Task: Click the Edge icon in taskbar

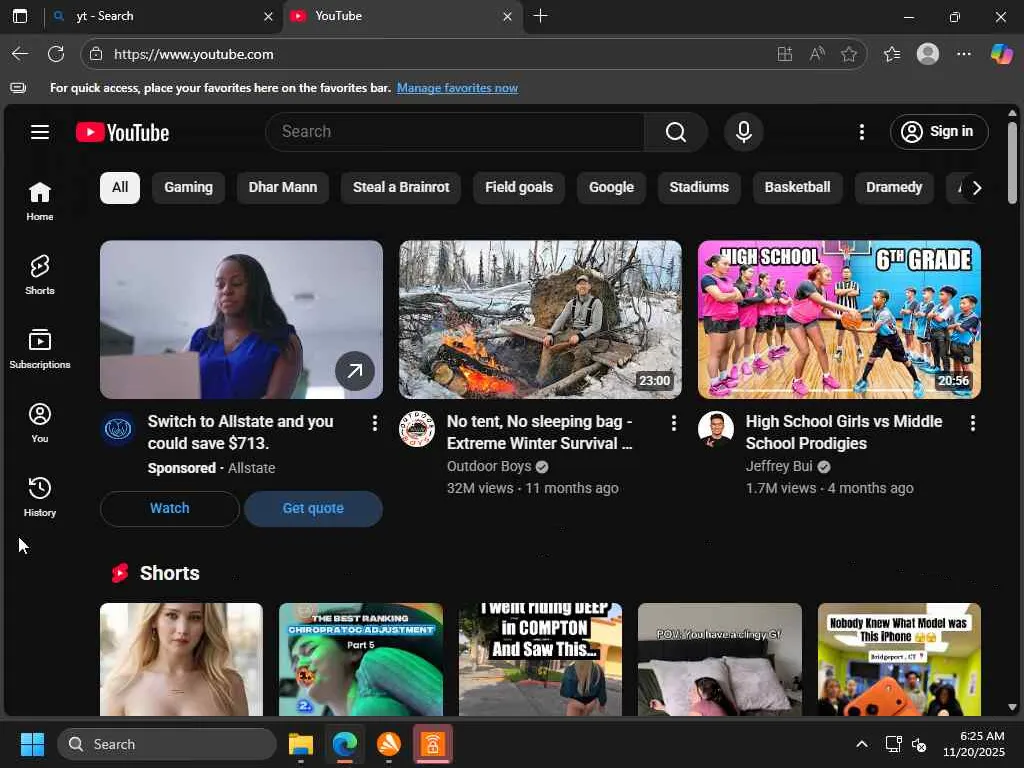Action: click(345, 744)
